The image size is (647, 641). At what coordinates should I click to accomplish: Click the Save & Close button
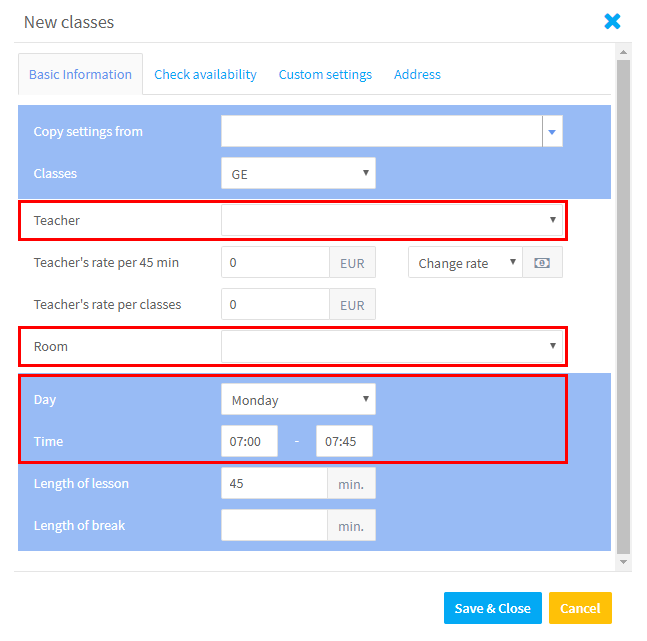(x=493, y=608)
